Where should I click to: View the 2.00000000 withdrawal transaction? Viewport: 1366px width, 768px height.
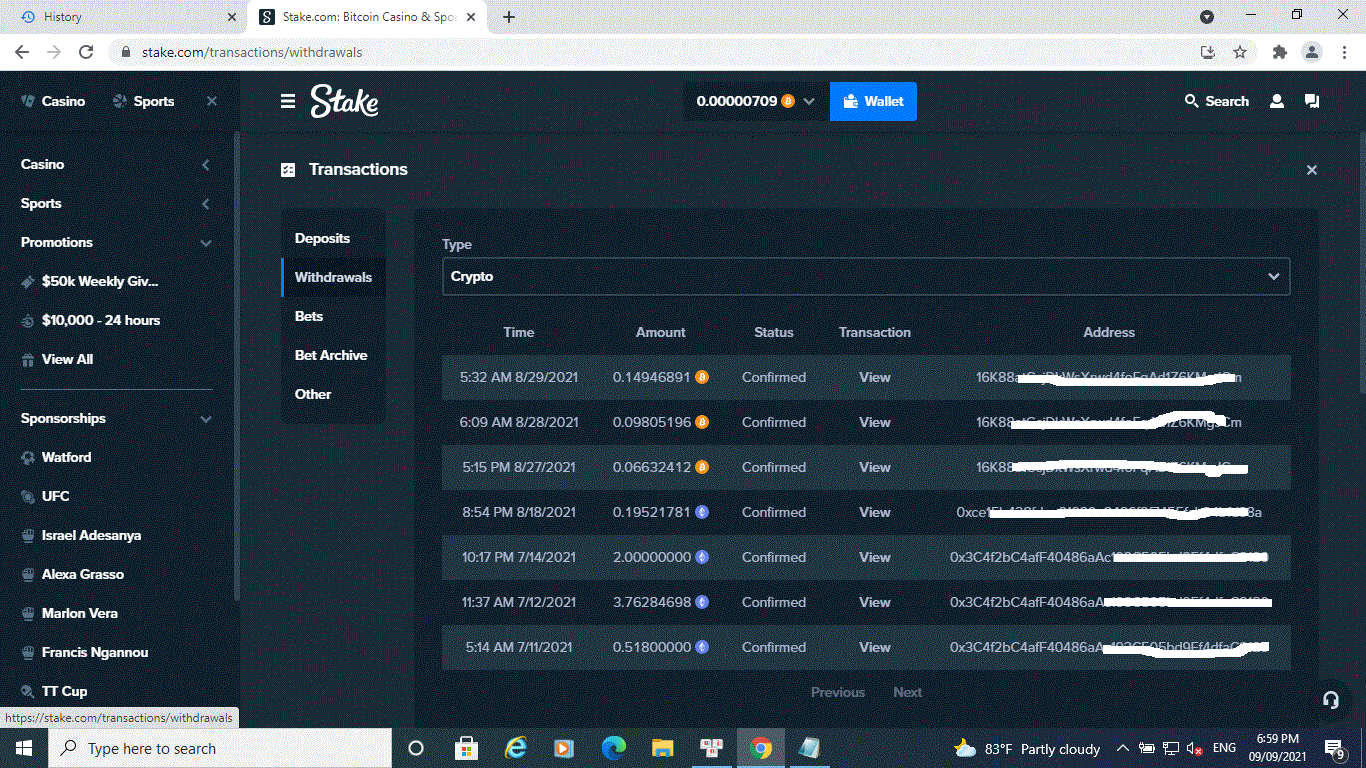click(875, 557)
